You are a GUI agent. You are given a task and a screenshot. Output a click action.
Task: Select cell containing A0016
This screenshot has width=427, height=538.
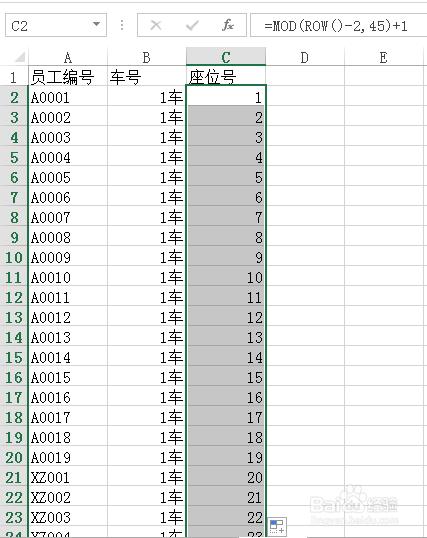coord(68,397)
